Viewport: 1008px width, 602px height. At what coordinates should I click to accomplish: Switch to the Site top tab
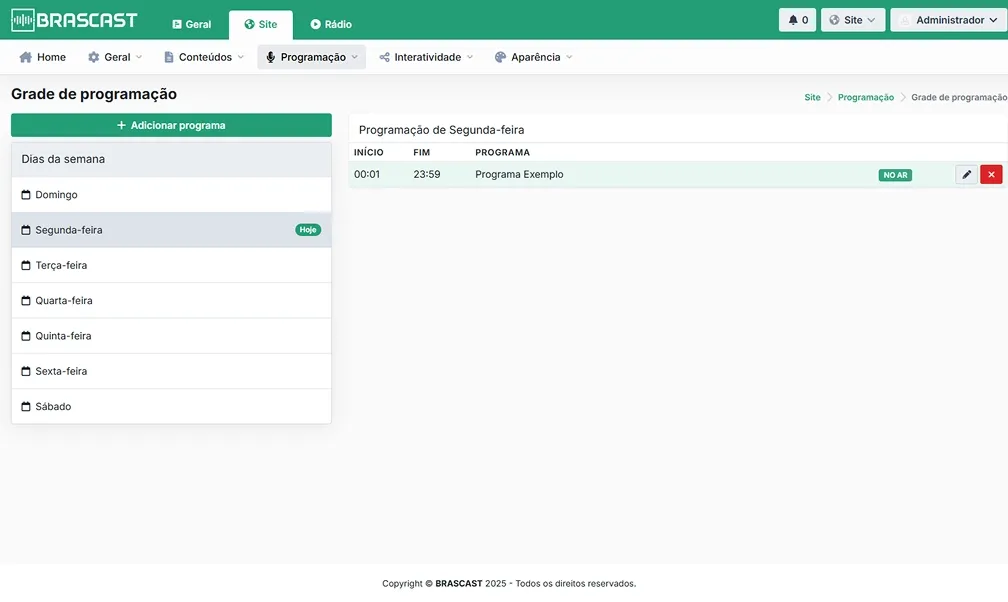pyautogui.click(x=260, y=24)
